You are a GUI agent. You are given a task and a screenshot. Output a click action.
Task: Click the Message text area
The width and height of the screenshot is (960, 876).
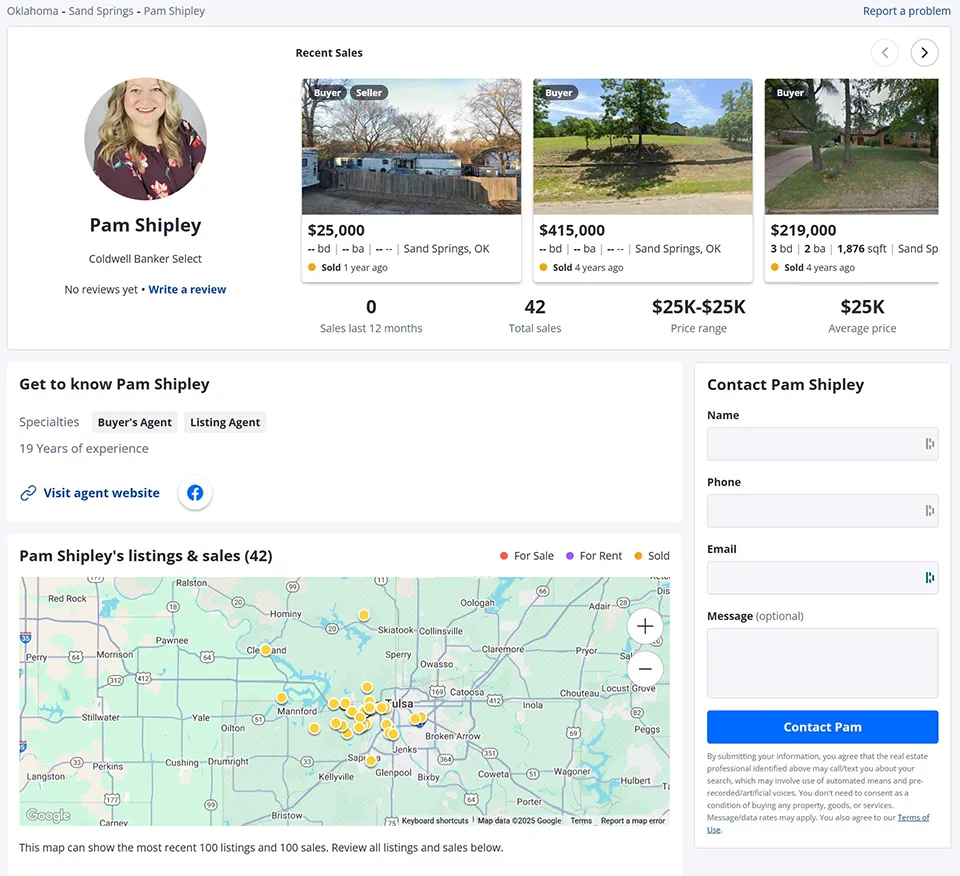pyautogui.click(x=822, y=663)
